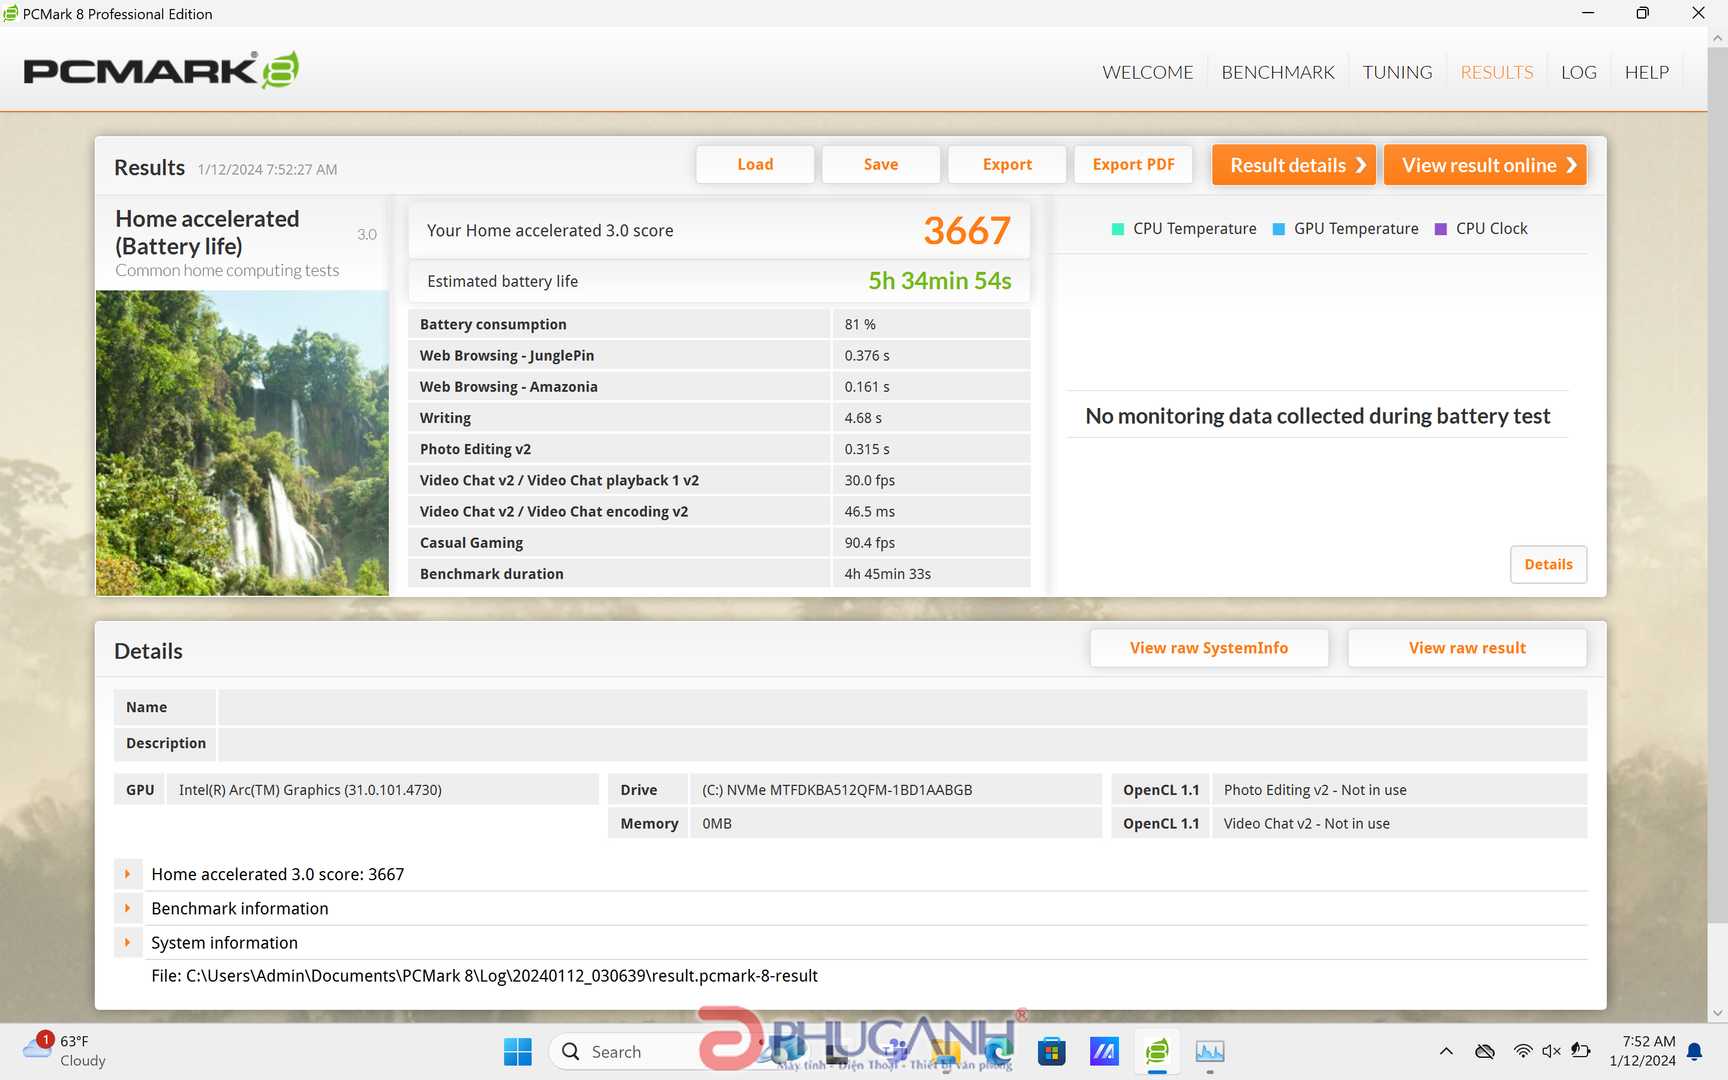
Task: Click the cloud sync tray icon
Action: click(x=1485, y=1051)
